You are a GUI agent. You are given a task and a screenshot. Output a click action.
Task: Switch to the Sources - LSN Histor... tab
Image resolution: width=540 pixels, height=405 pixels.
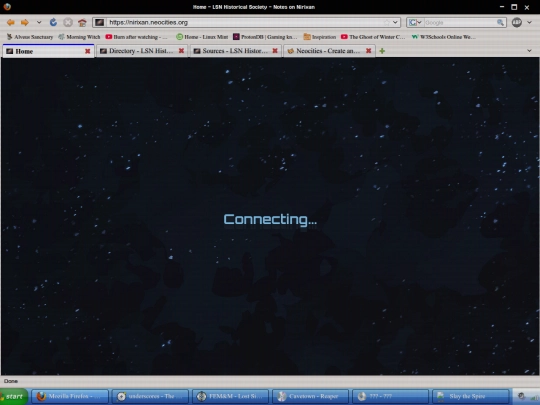coord(235,51)
